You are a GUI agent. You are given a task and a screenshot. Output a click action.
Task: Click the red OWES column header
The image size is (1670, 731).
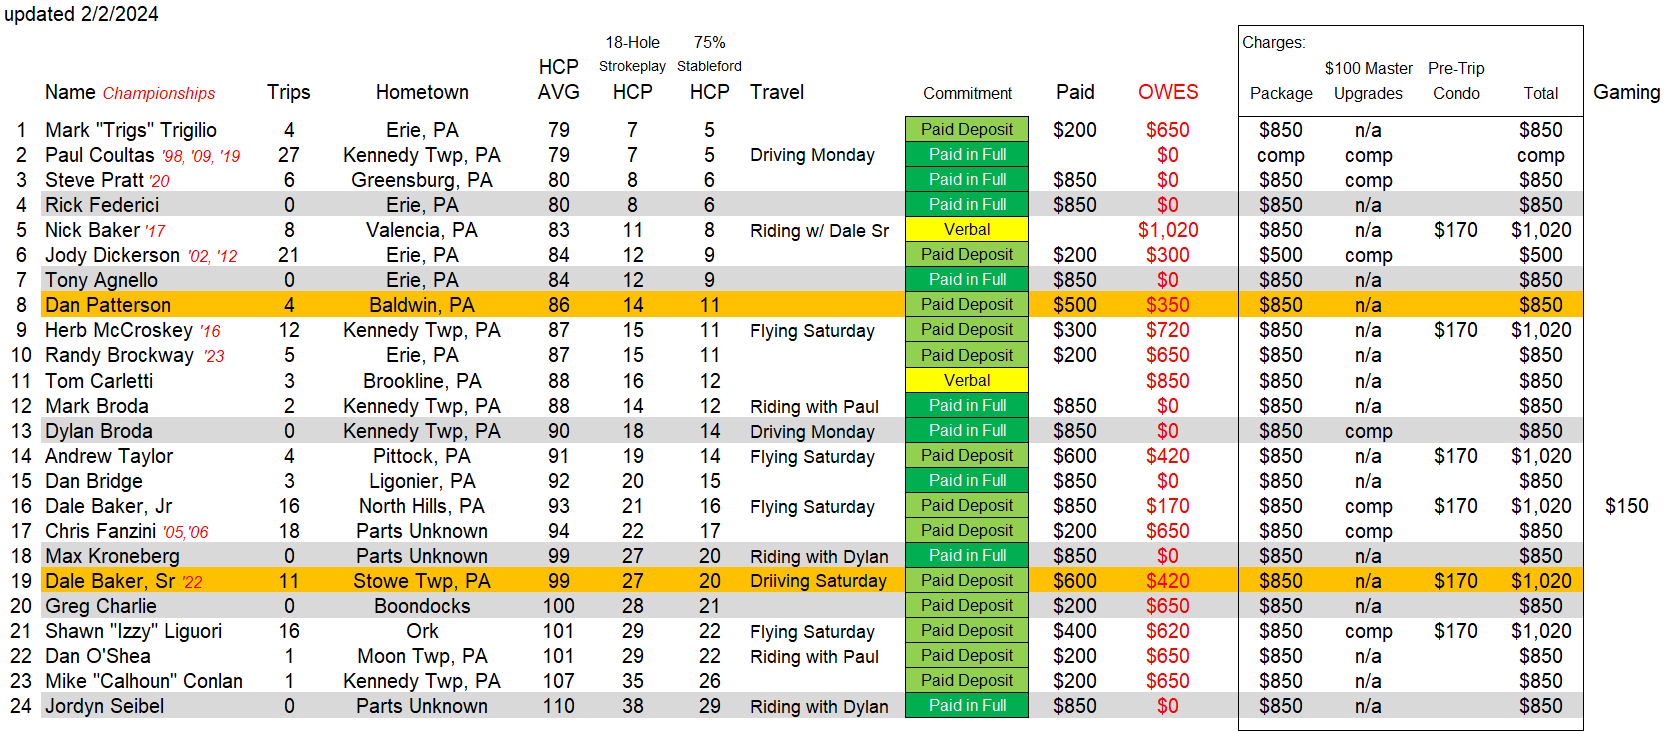1167,92
